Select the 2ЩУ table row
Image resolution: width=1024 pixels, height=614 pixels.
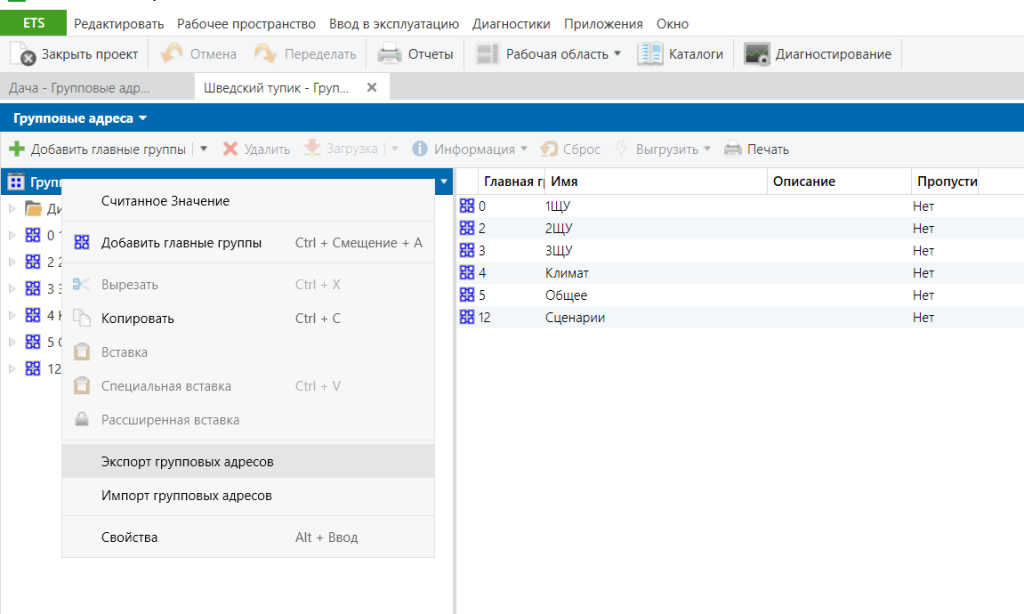(x=740, y=228)
